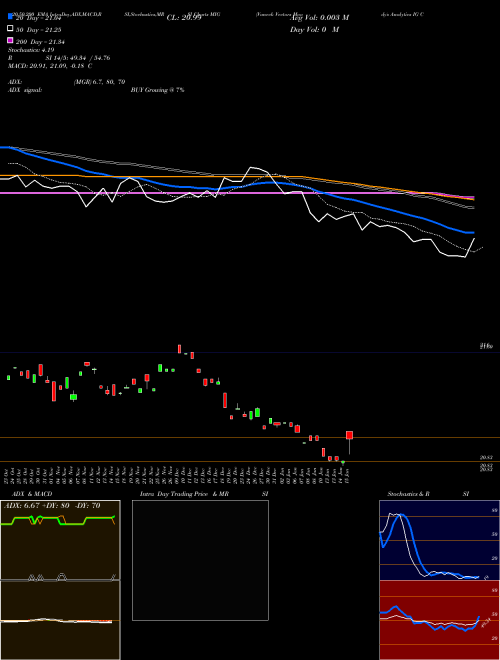The height and width of the screenshot is (660, 500).
Task: Click the '50 Day - 21.25' legend text
Action: 39,30
